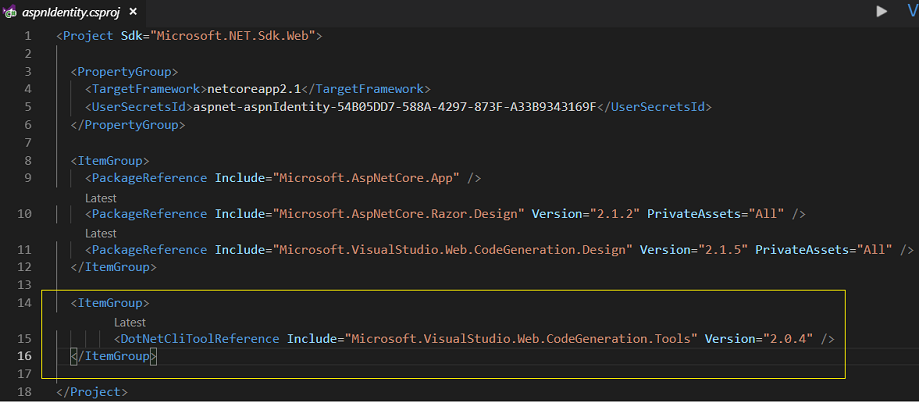The width and height of the screenshot is (919, 403).
Task: Close the aspnIdentity.csproj editor tab
Action: pyautogui.click(x=132, y=12)
